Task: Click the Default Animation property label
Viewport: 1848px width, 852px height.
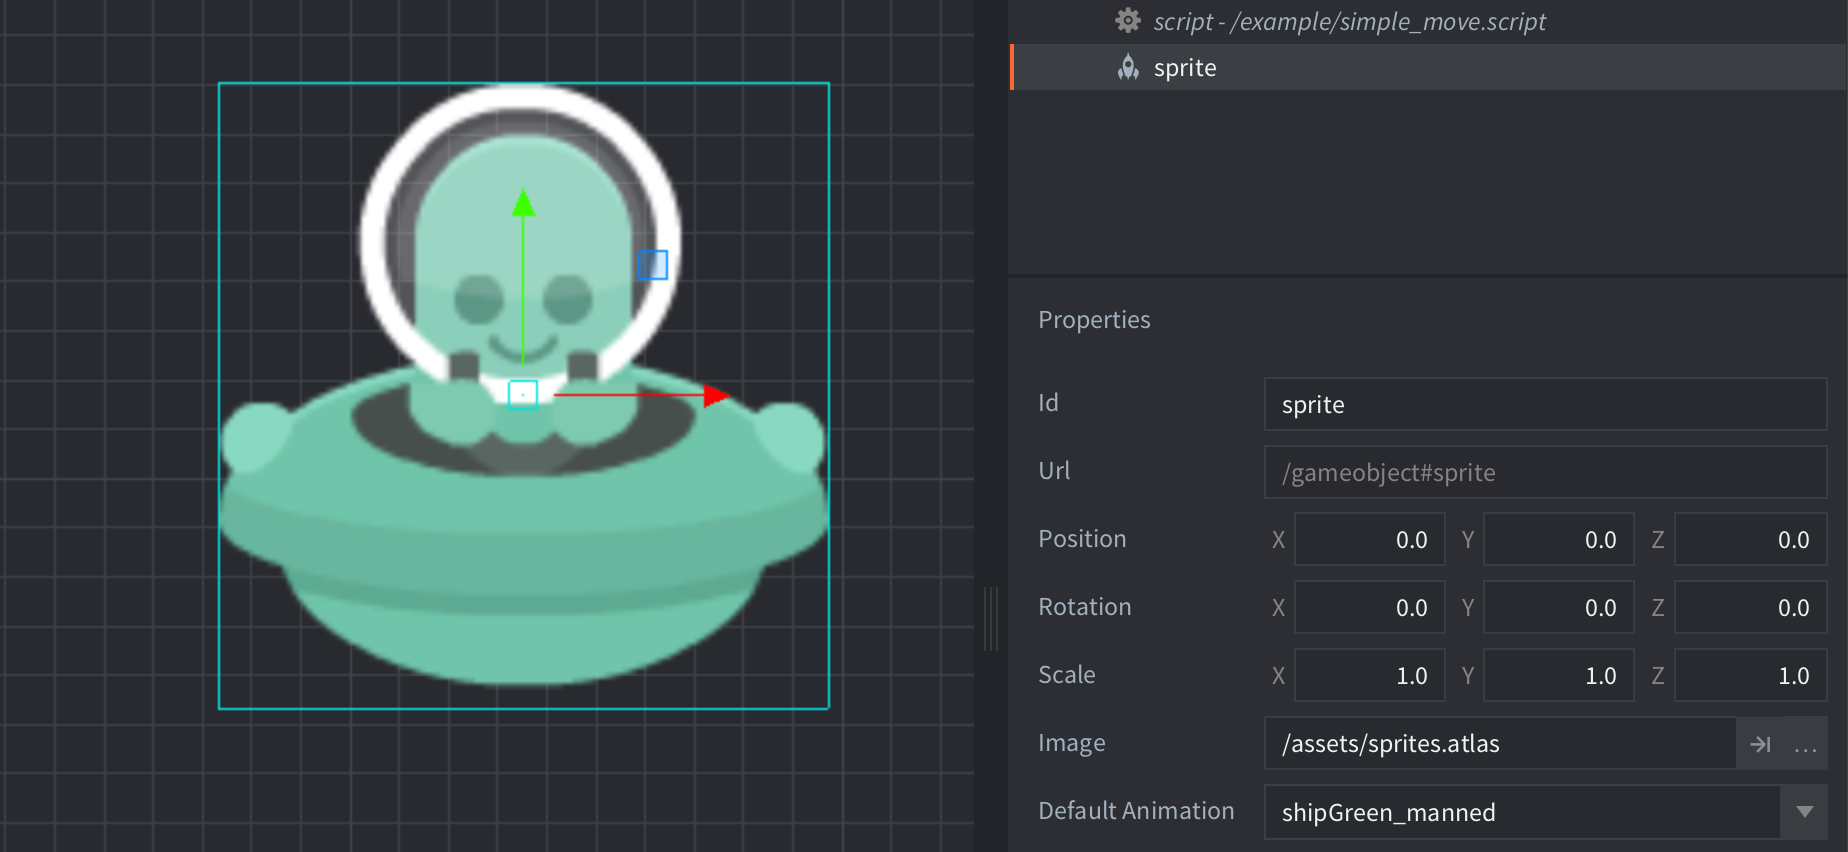Action: [x=1136, y=811]
